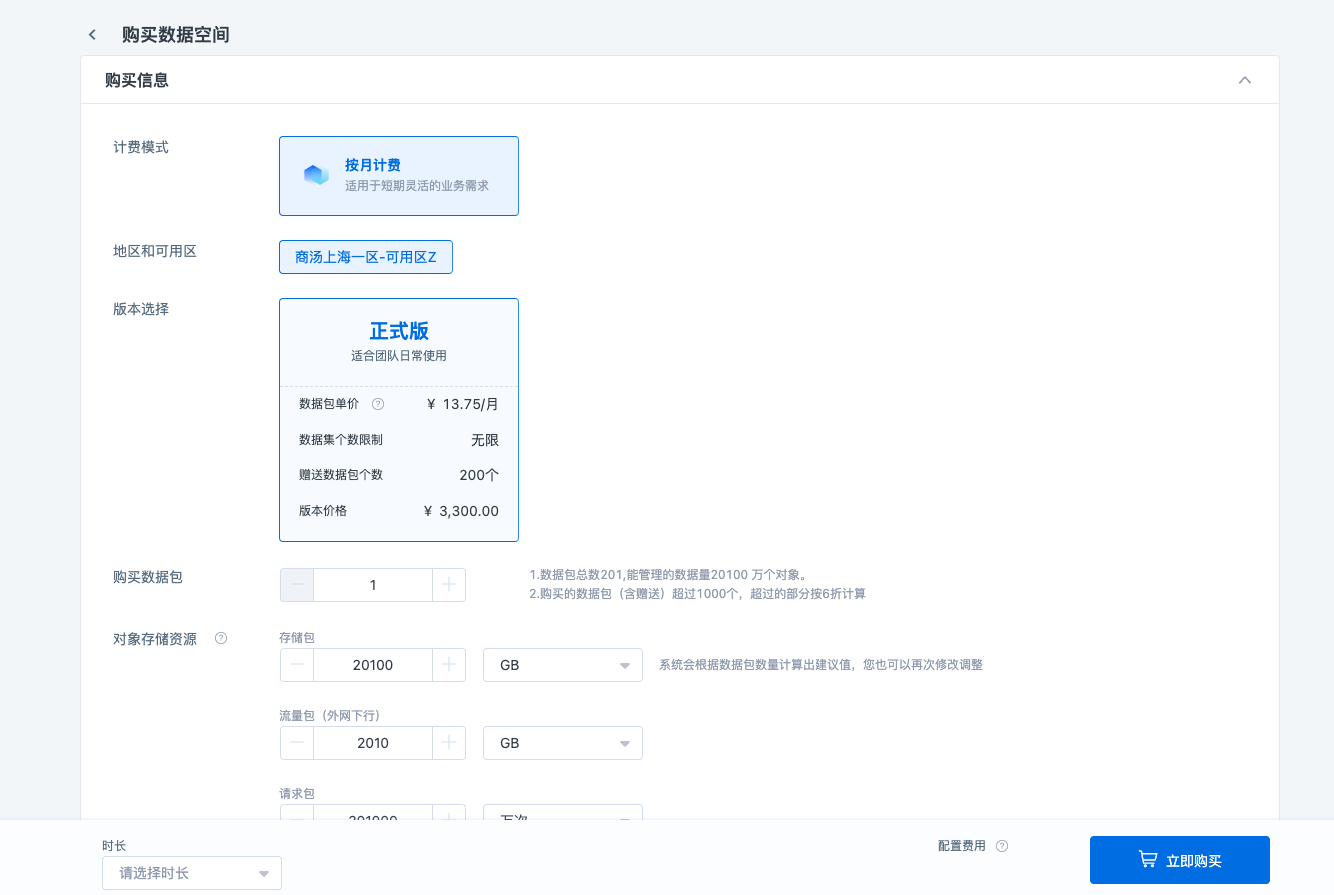Collapse the 购买信息 section
Viewport: 1334px width, 895px height.
1244,80
